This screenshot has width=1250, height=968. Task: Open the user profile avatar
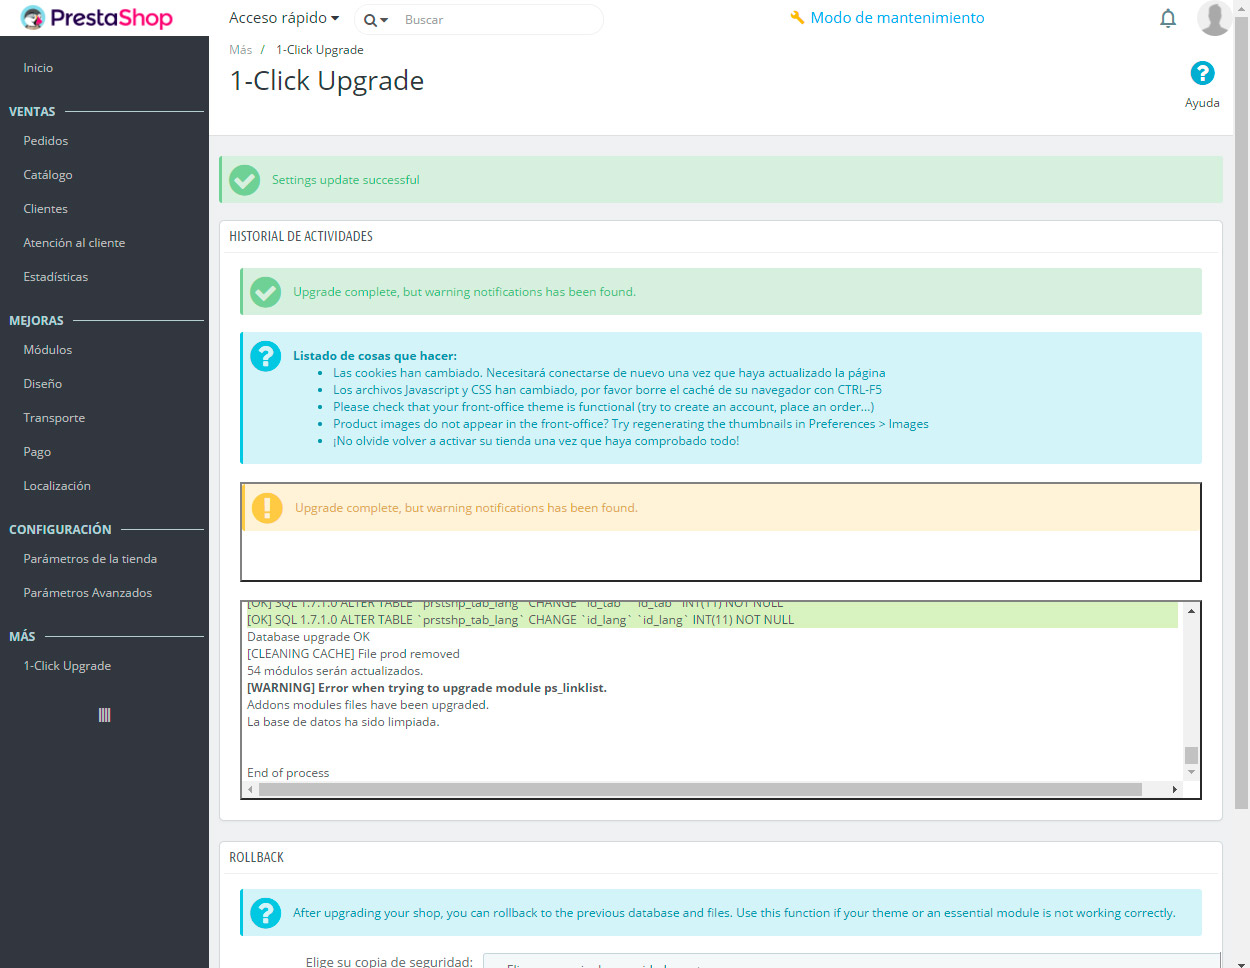point(1214,18)
